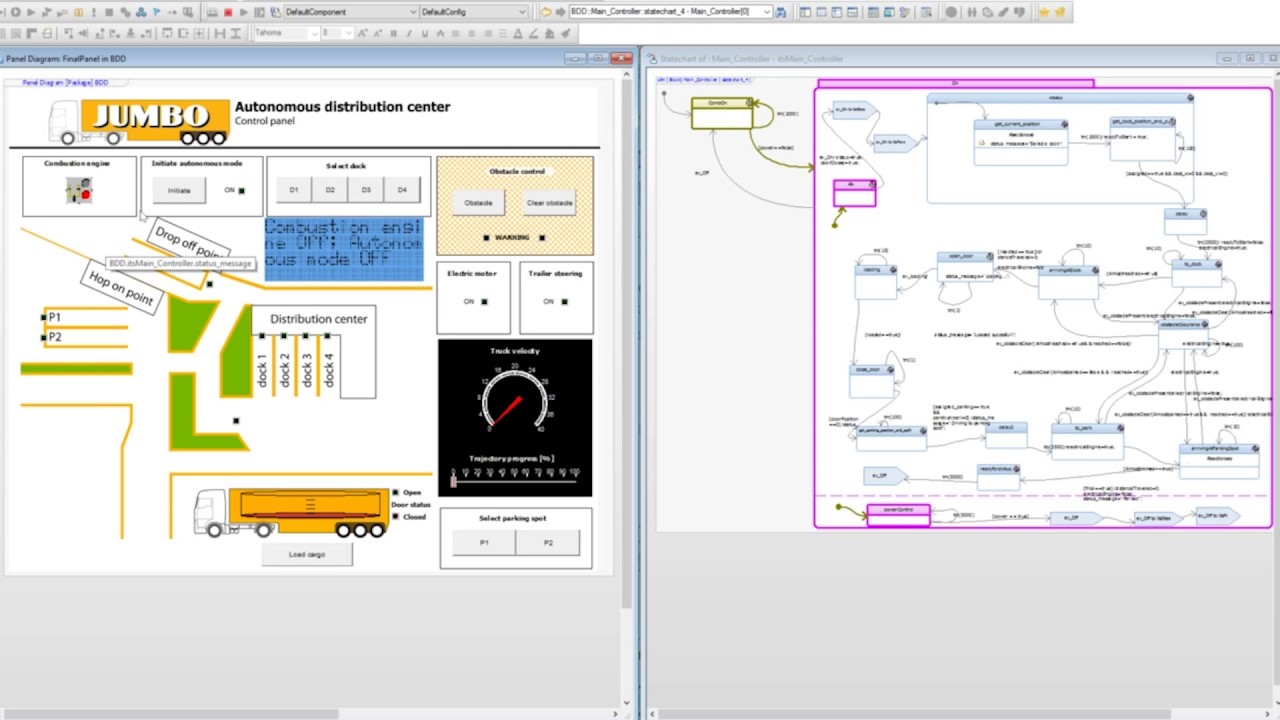The image size is (1280, 720).
Task: Click the Electric motor ON indicator
Action: coord(484,301)
